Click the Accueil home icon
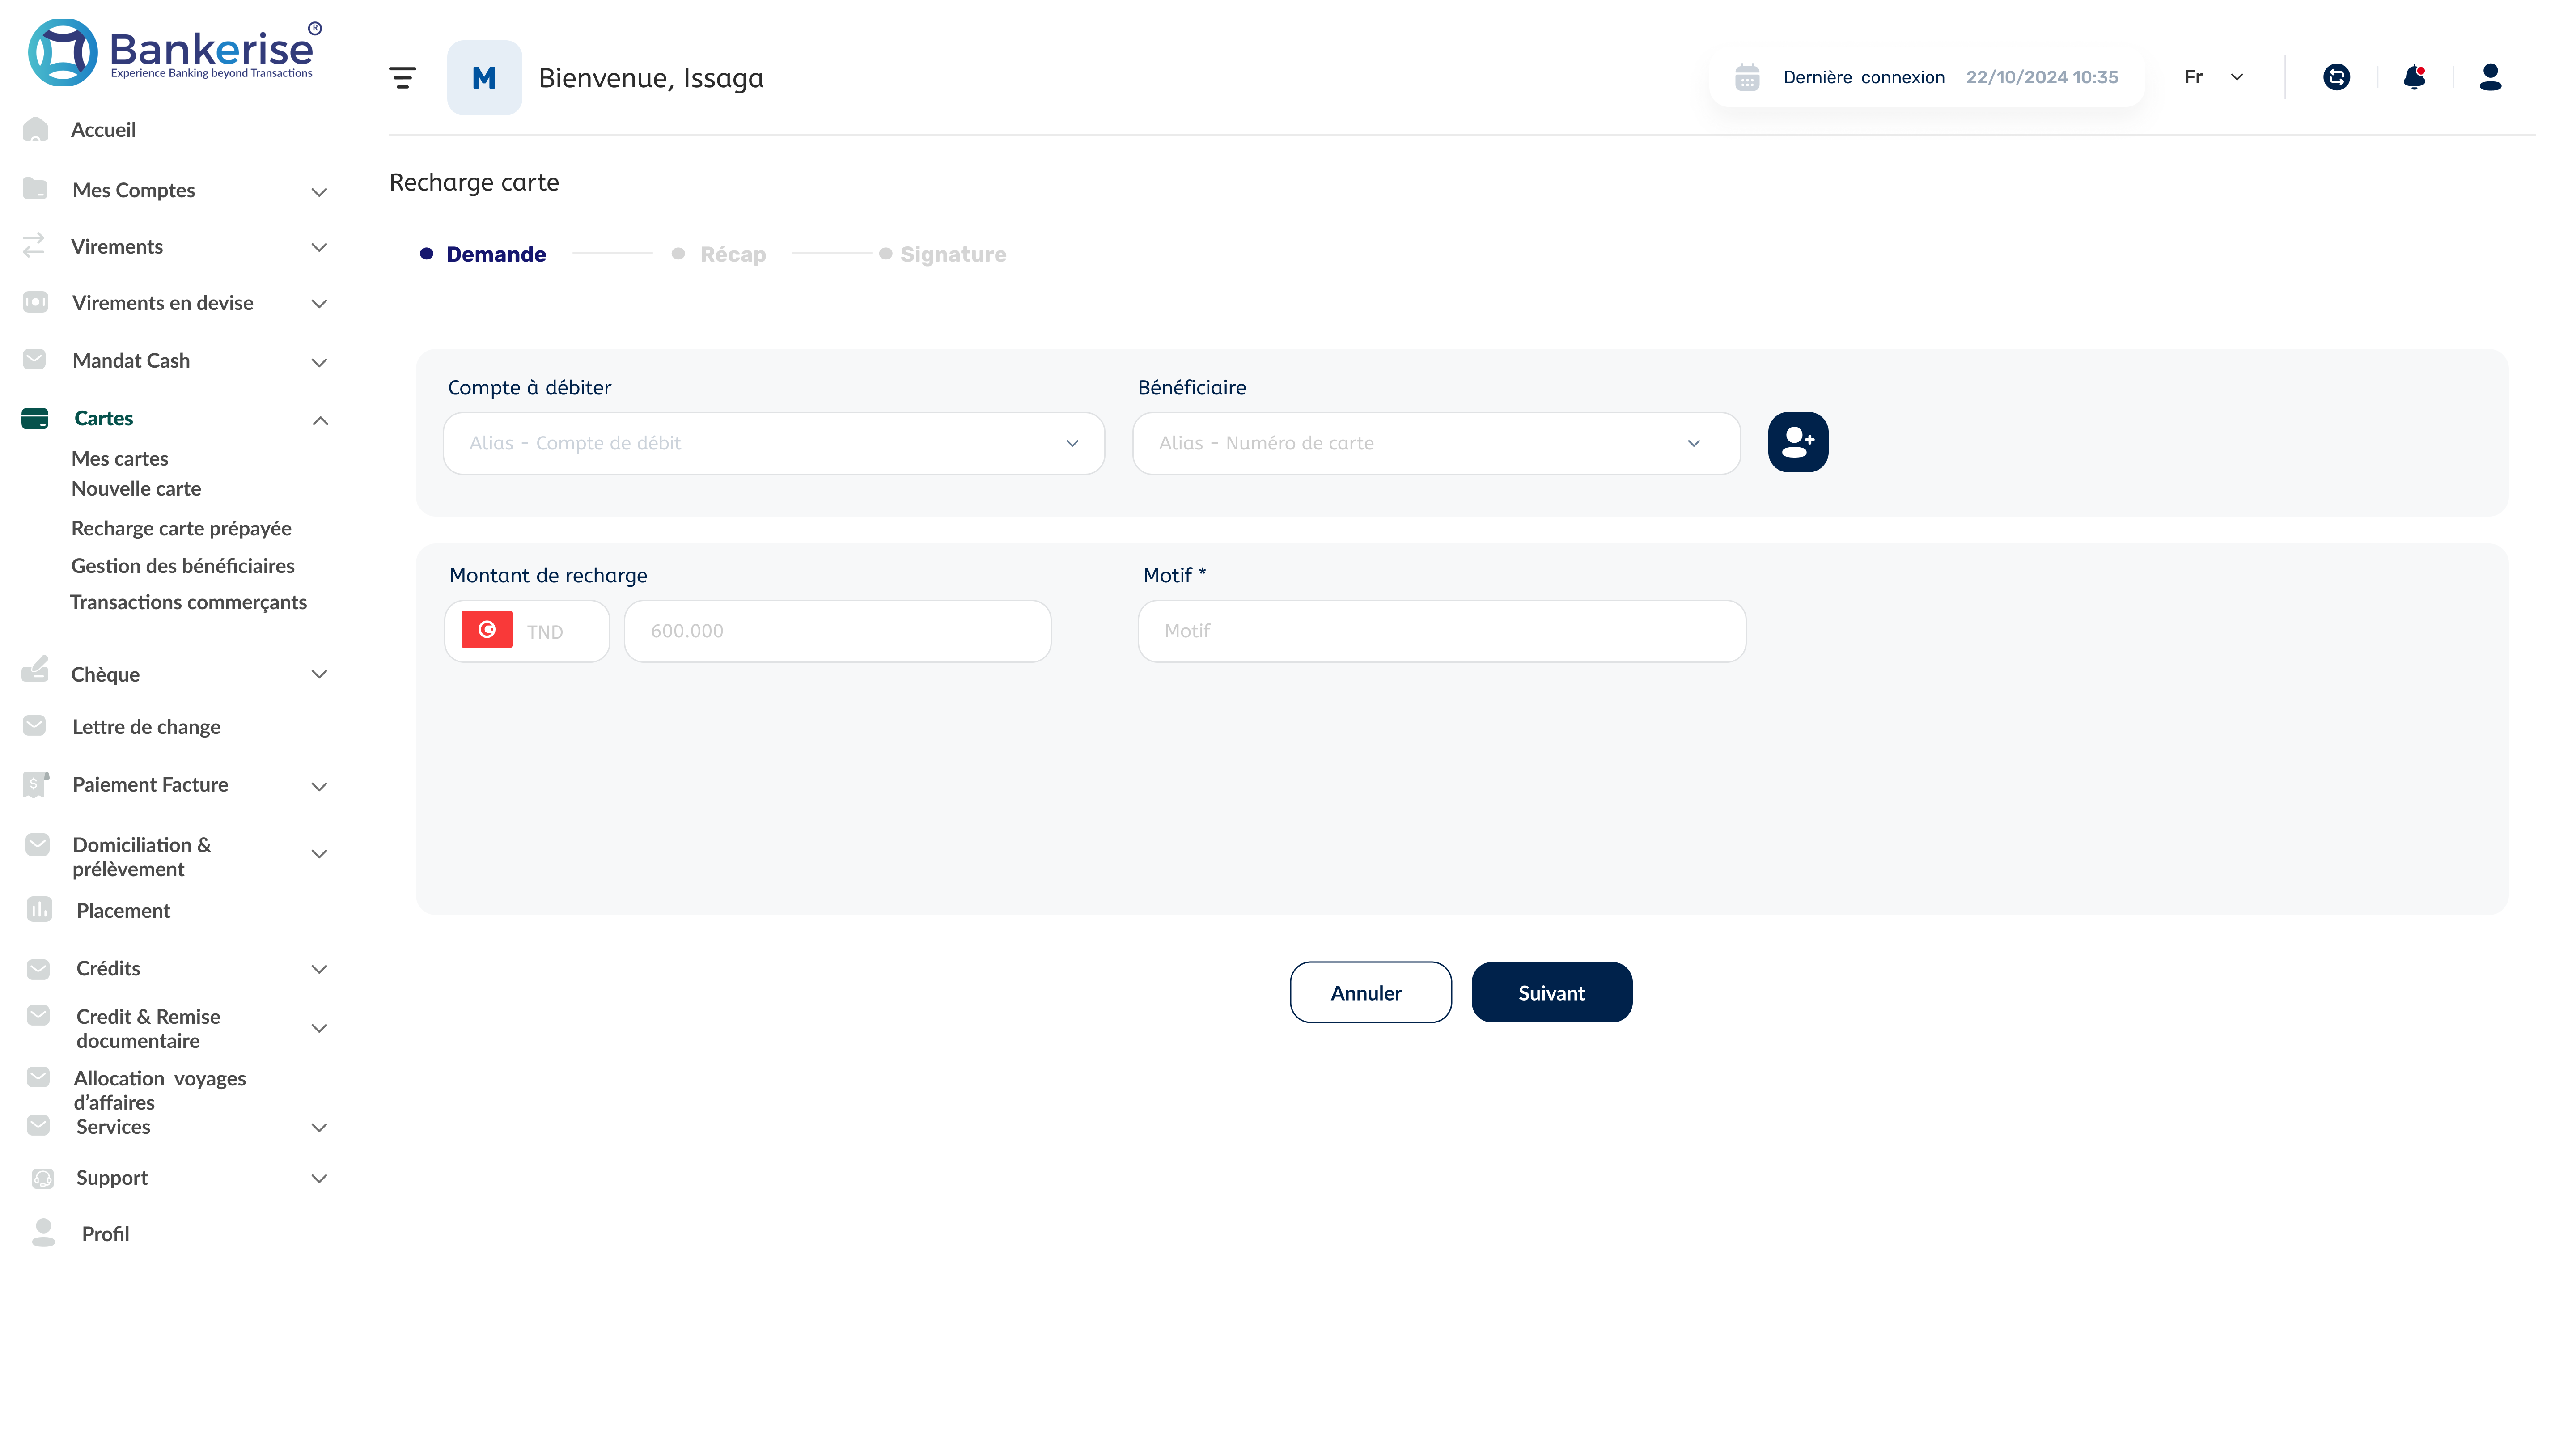 [x=35, y=129]
